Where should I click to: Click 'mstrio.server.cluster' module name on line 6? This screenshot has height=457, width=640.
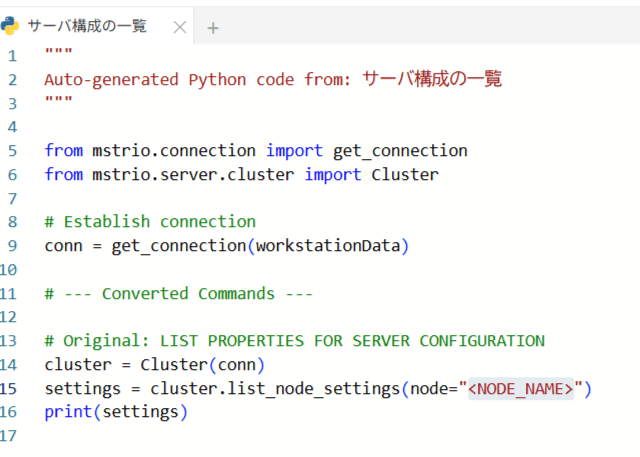(193, 175)
